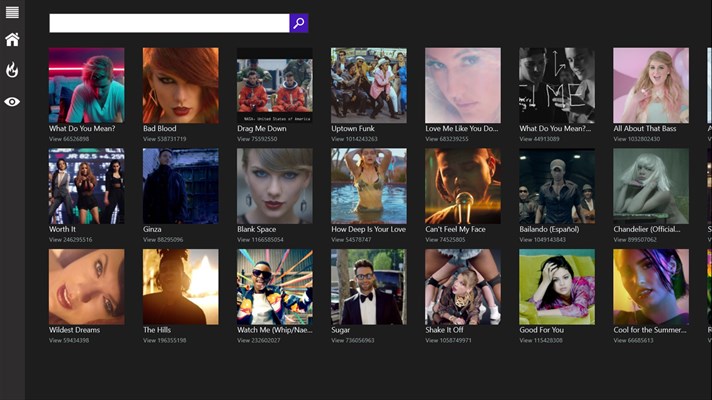The height and width of the screenshot is (400, 712).
Task: Click the How Deep Is Your Love title
Action: coord(368,229)
